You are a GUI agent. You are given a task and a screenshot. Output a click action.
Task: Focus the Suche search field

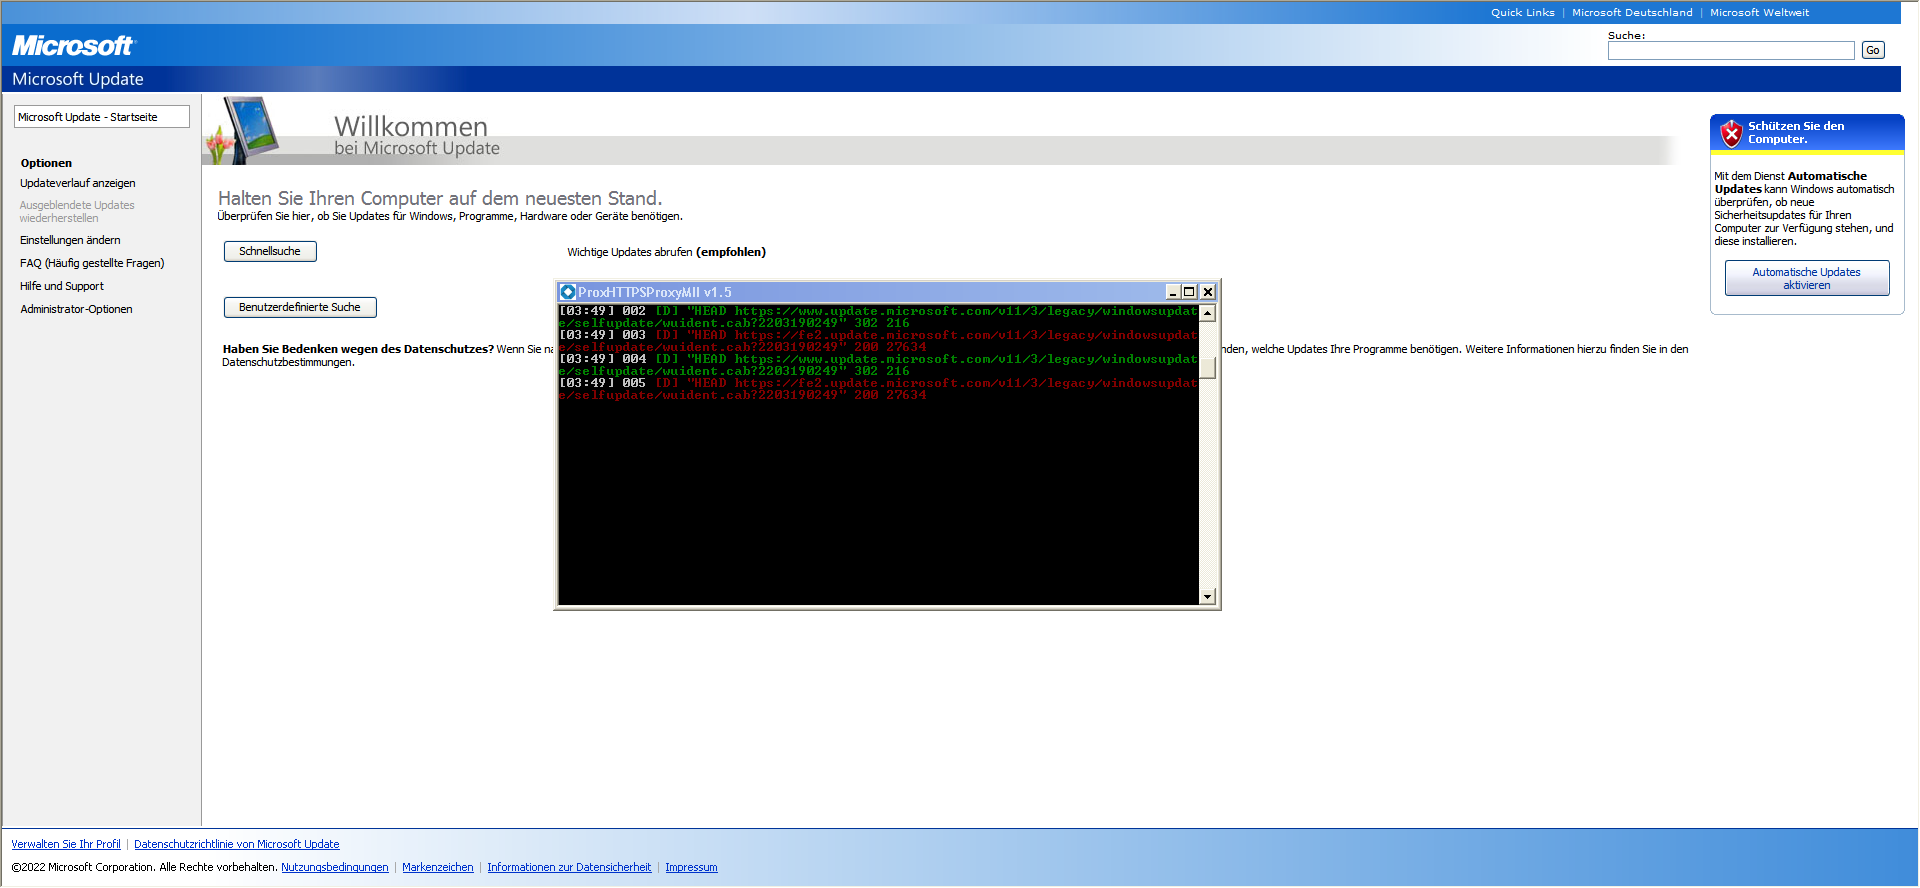(x=1731, y=50)
